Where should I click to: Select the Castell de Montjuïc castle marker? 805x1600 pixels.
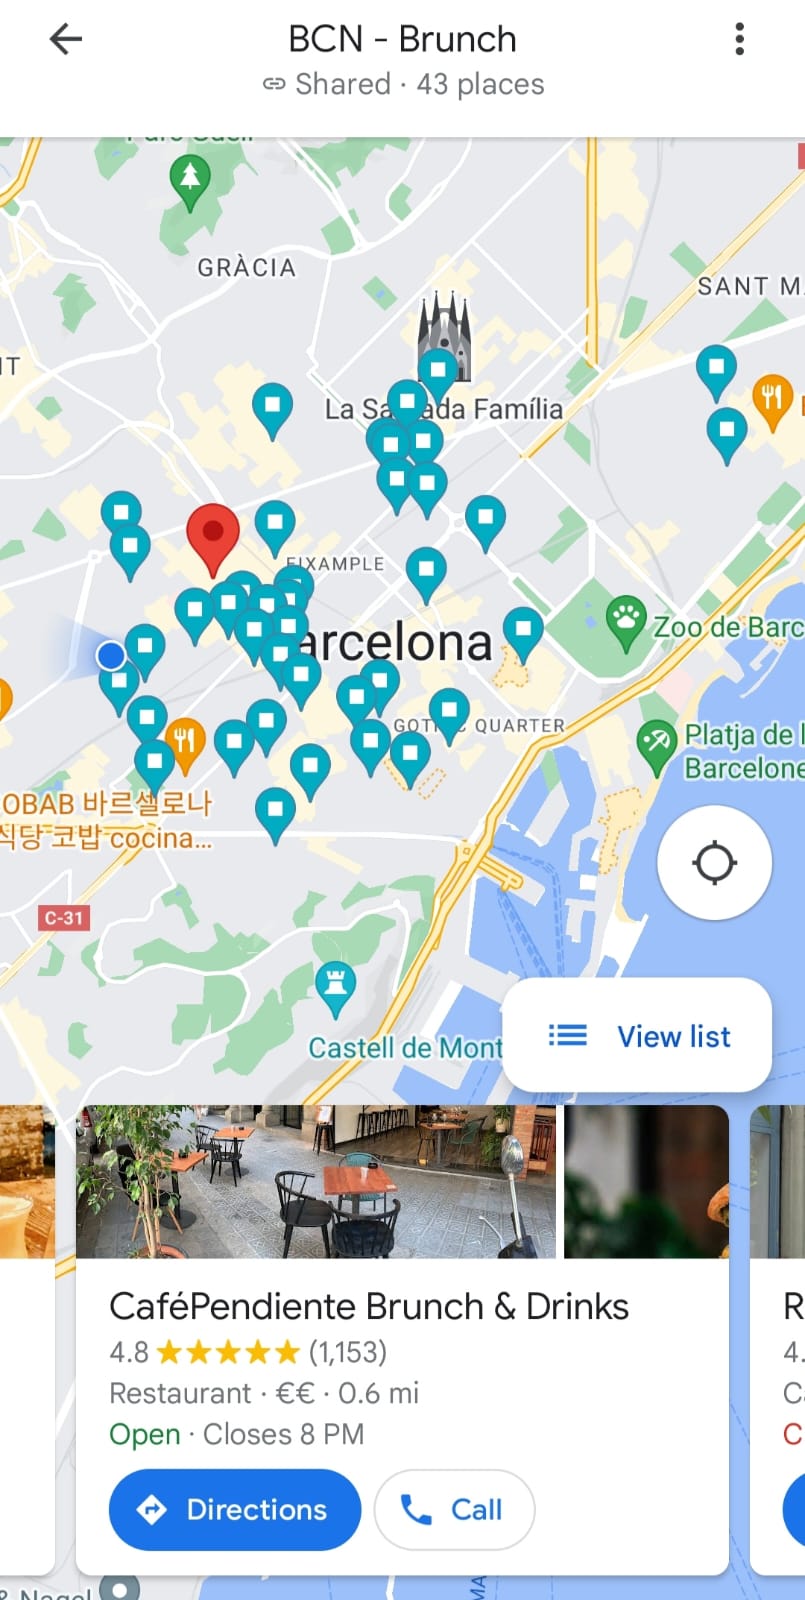pos(335,986)
